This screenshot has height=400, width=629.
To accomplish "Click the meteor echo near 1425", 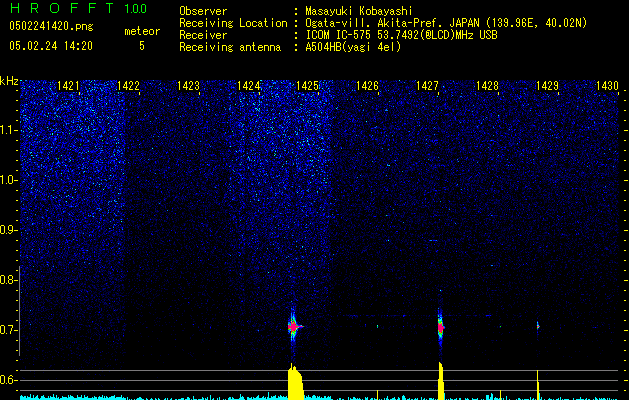I will click(294, 327).
